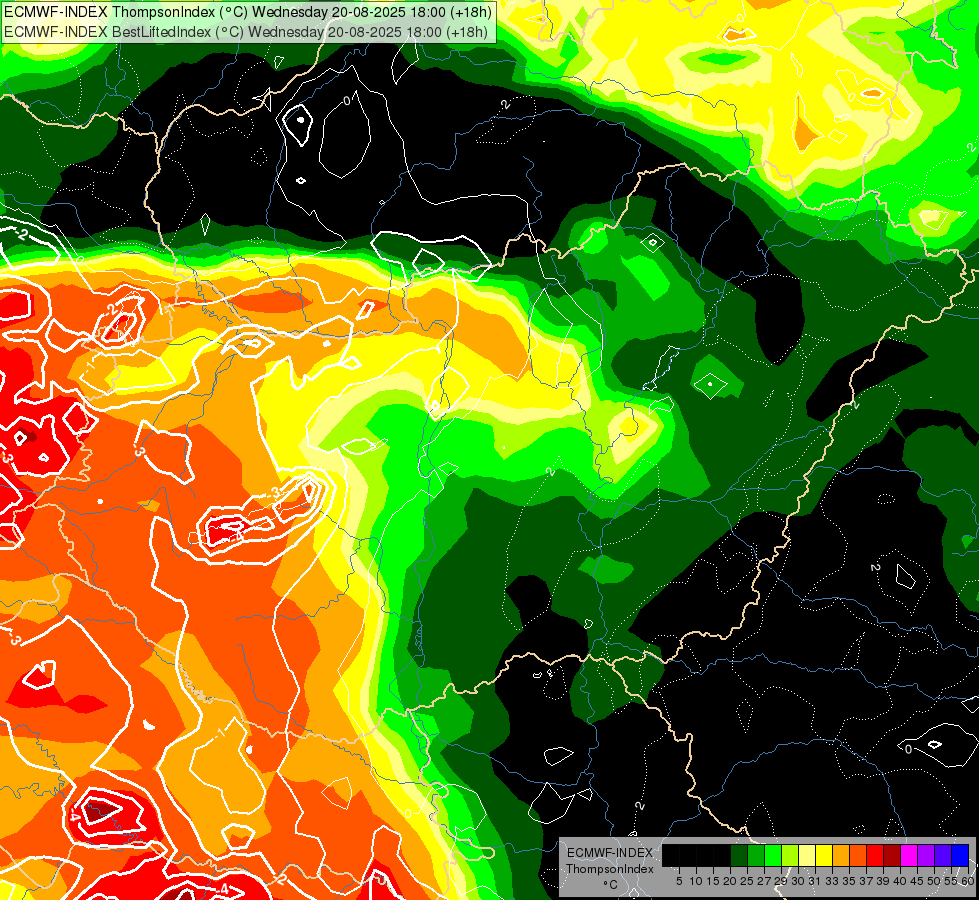Click the legend scale value 50
The width and height of the screenshot is (979, 900).
[x=933, y=881]
